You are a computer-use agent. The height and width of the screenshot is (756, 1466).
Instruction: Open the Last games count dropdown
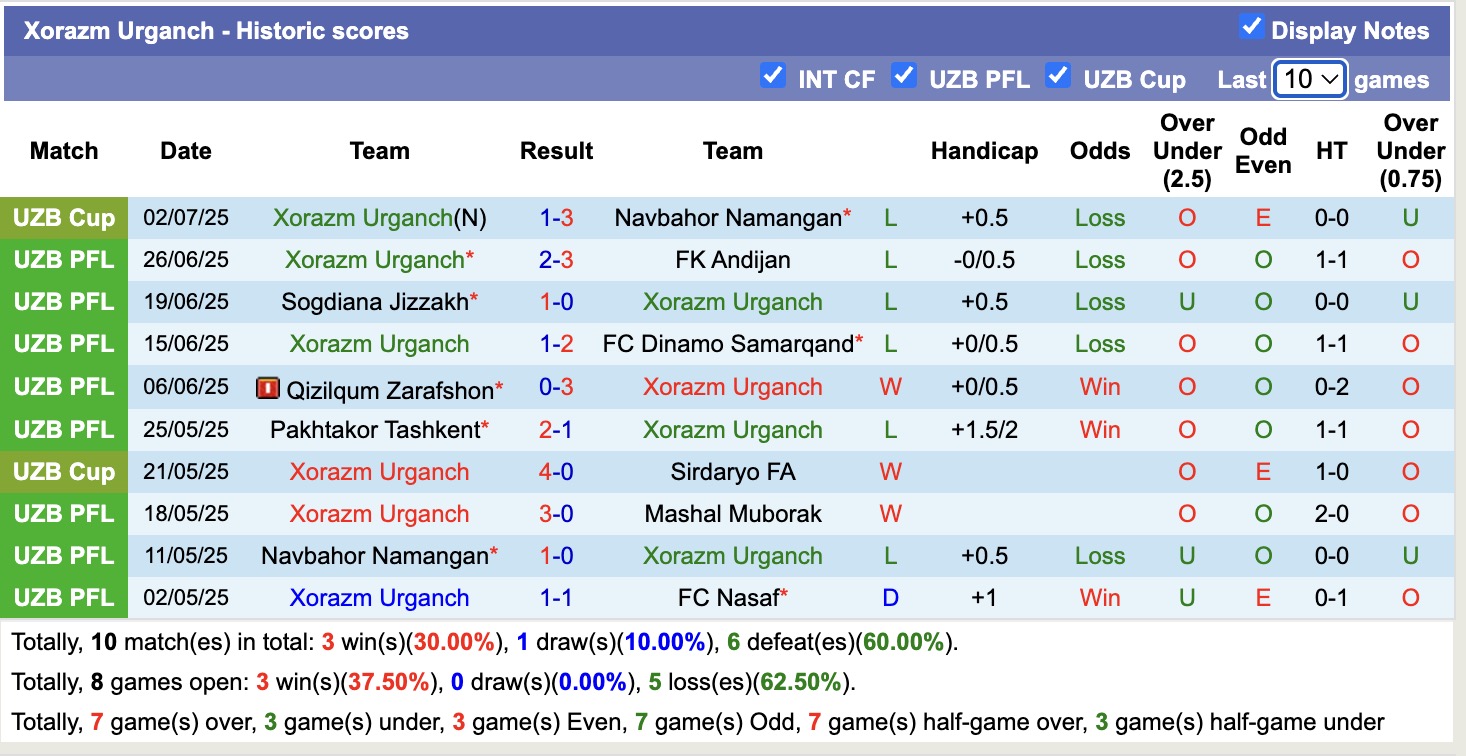click(1310, 78)
